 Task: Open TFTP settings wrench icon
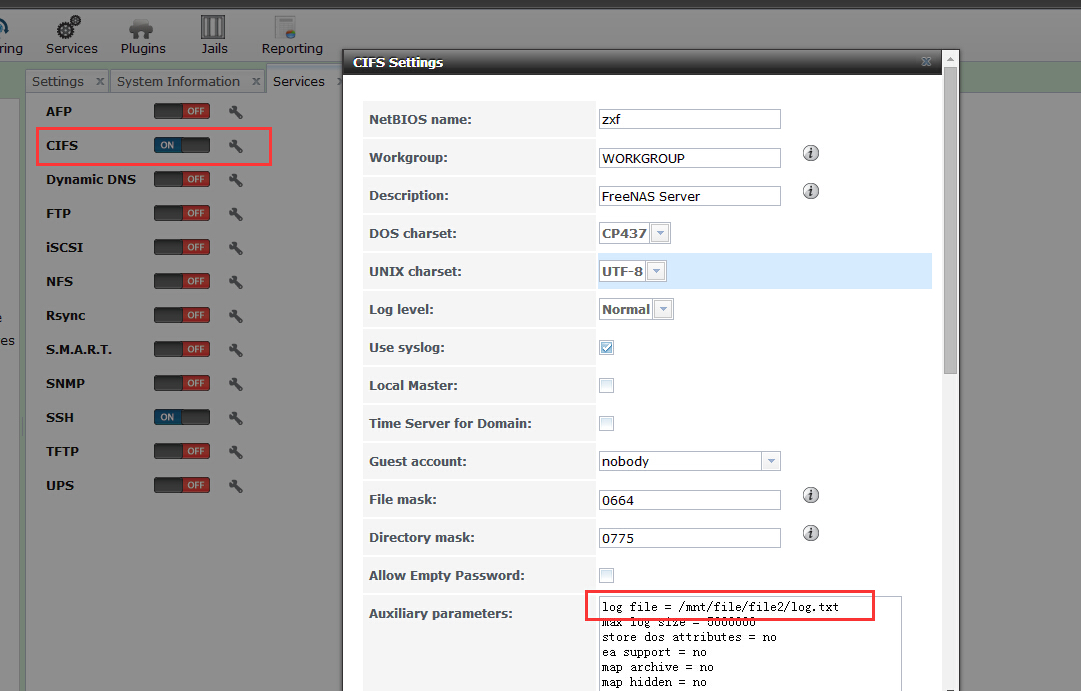tap(236, 452)
